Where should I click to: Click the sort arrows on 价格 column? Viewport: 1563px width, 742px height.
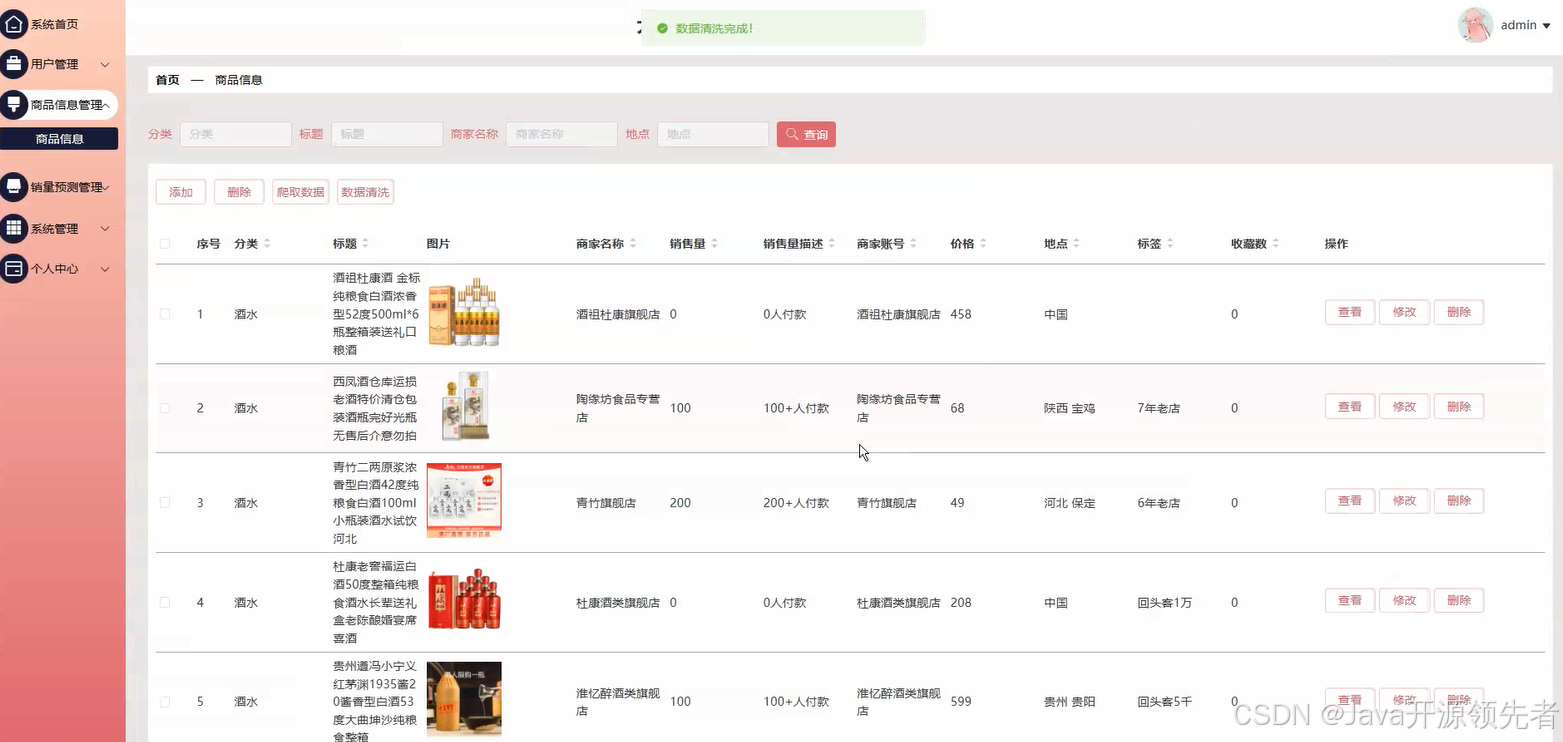pyautogui.click(x=983, y=244)
